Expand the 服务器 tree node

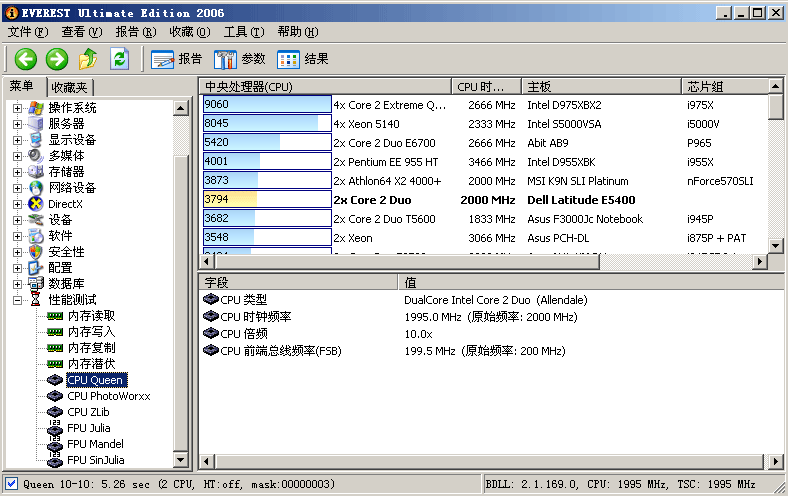click(18, 124)
